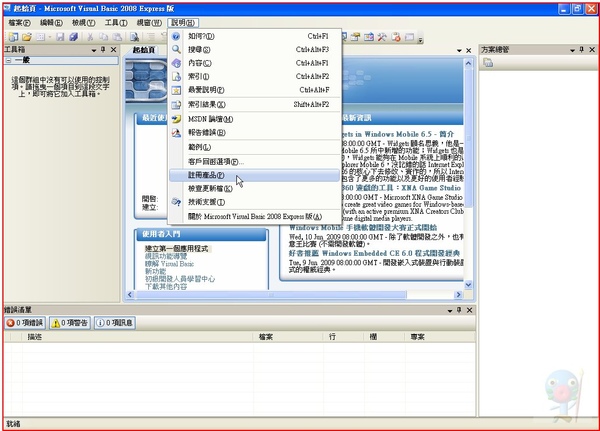Select 註冊產品 menu item

pyautogui.click(x=254, y=175)
